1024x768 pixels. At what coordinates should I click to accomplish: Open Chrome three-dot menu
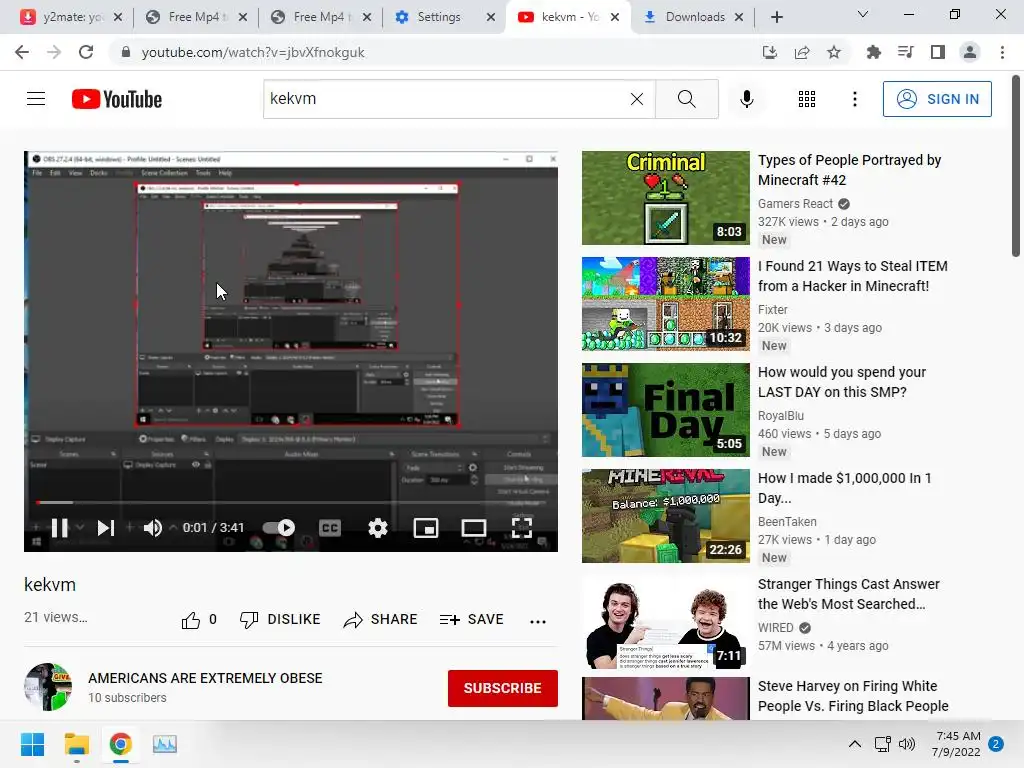(1002, 52)
